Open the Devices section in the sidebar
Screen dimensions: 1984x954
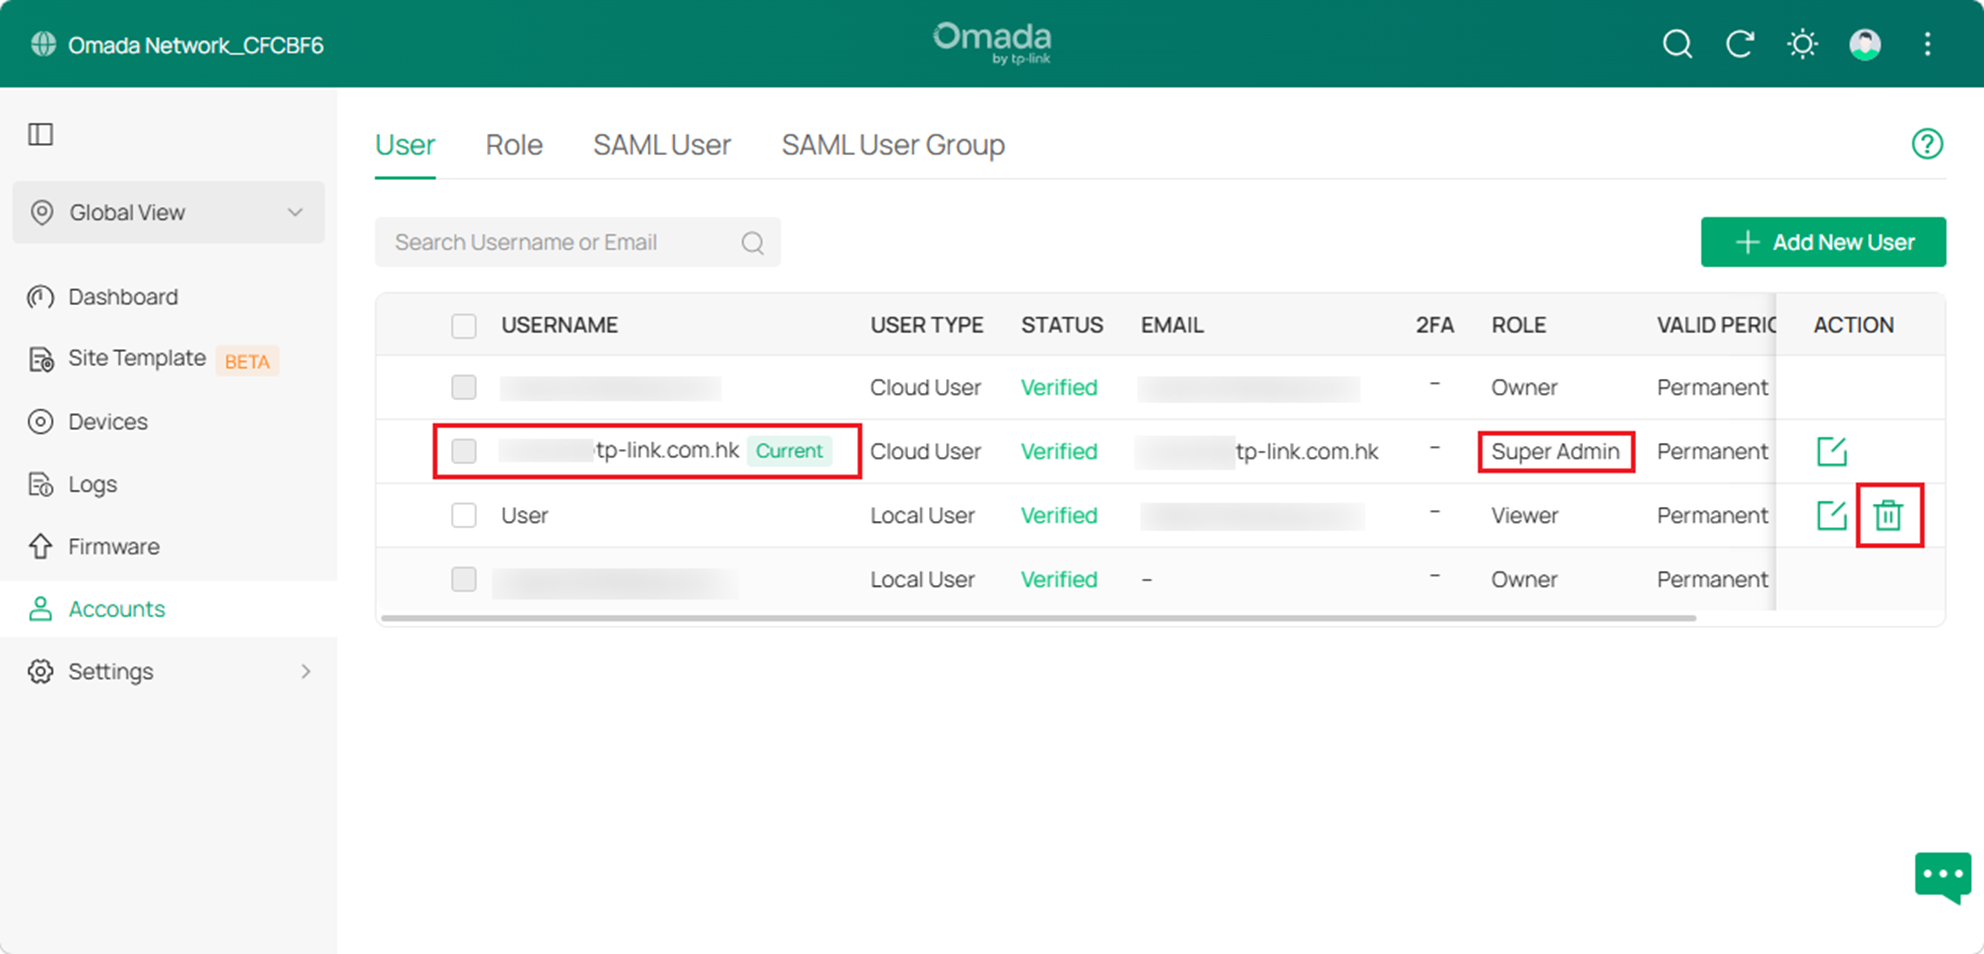click(107, 421)
